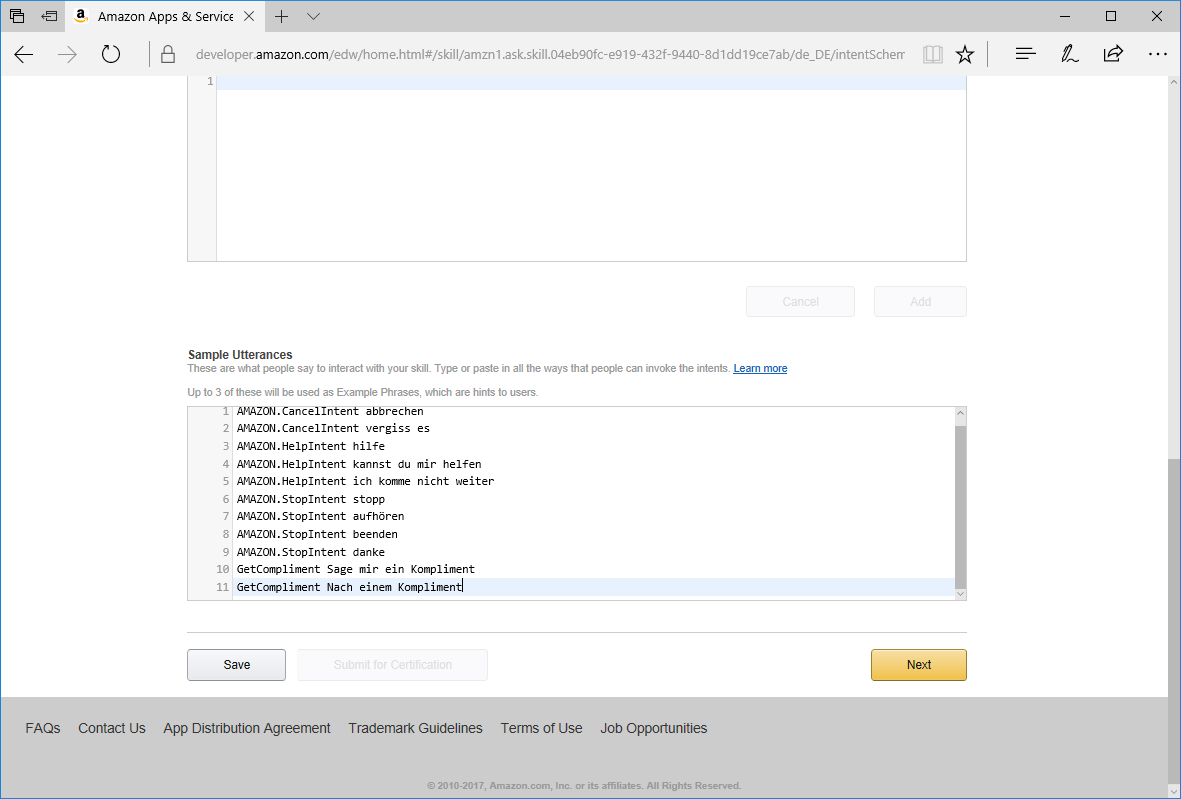Click the tab preview icon at top-left
Image resolution: width=1181 pixels, height=799 pixels.
pyautogui.click(x=17, y=17)
